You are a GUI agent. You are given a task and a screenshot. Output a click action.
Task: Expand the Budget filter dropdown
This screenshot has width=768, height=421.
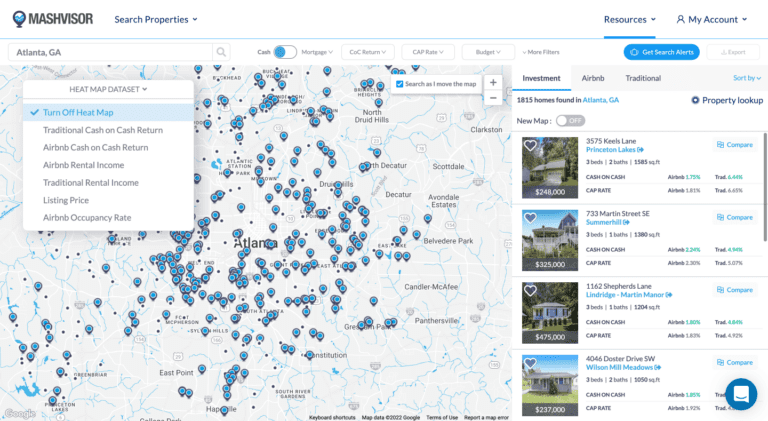coord(488,52)
